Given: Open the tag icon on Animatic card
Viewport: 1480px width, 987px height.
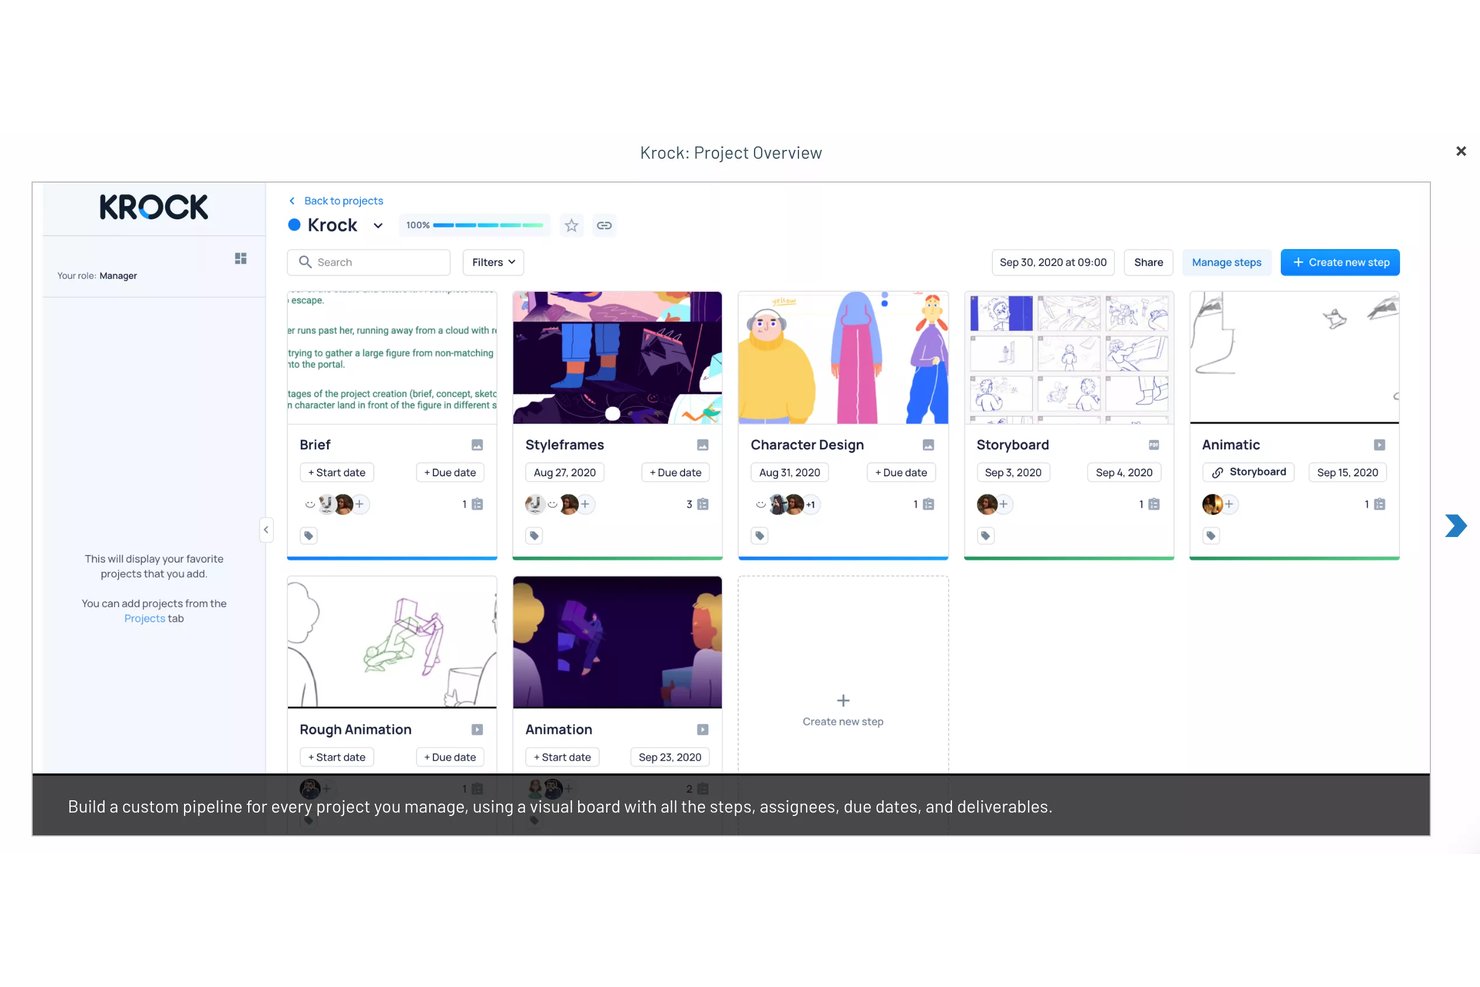Looking at the screenshot, I should coord(1211,536).
